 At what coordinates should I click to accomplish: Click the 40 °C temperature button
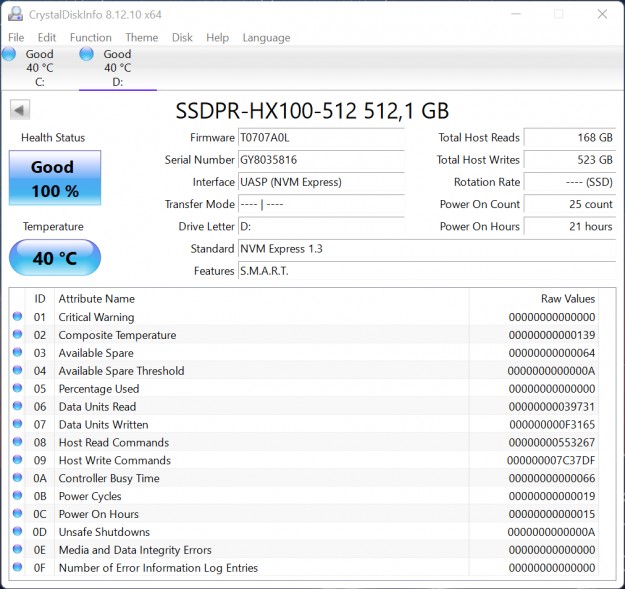tap(55, 258)
